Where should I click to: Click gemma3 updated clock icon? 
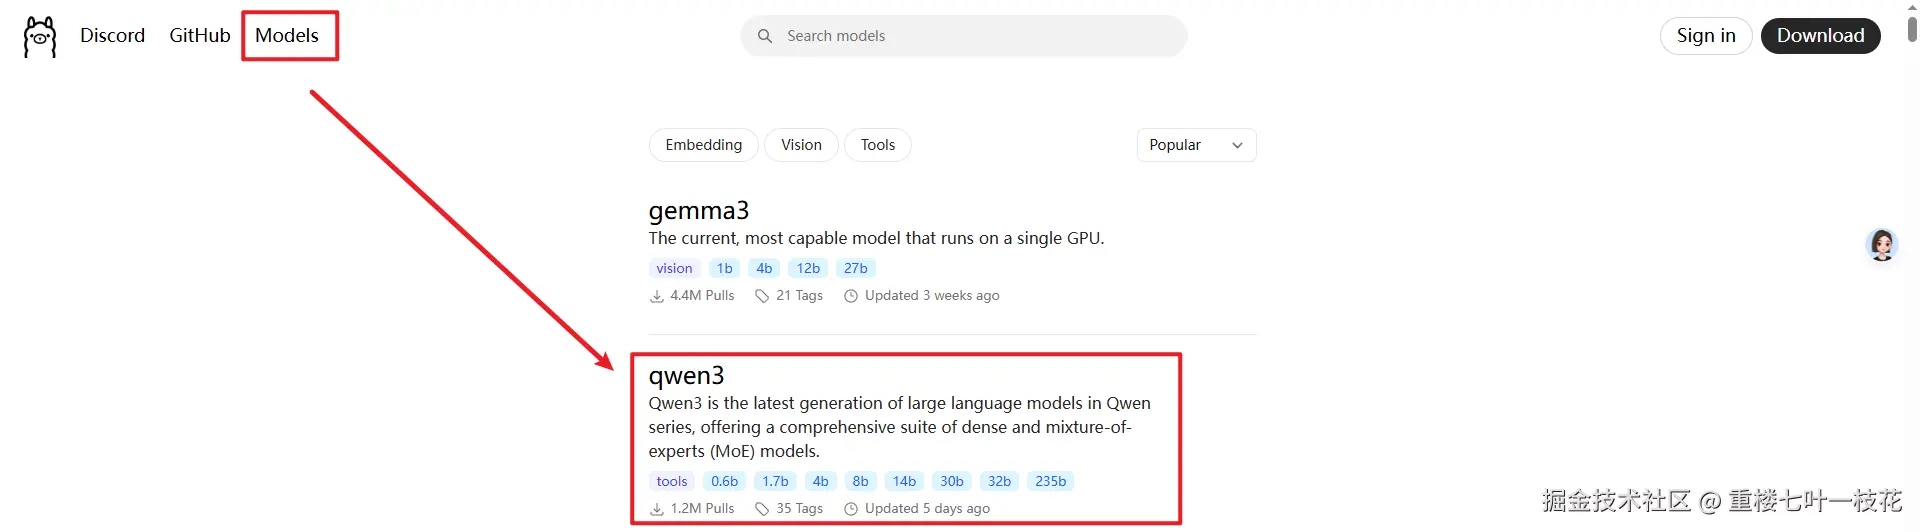point(851,296)
